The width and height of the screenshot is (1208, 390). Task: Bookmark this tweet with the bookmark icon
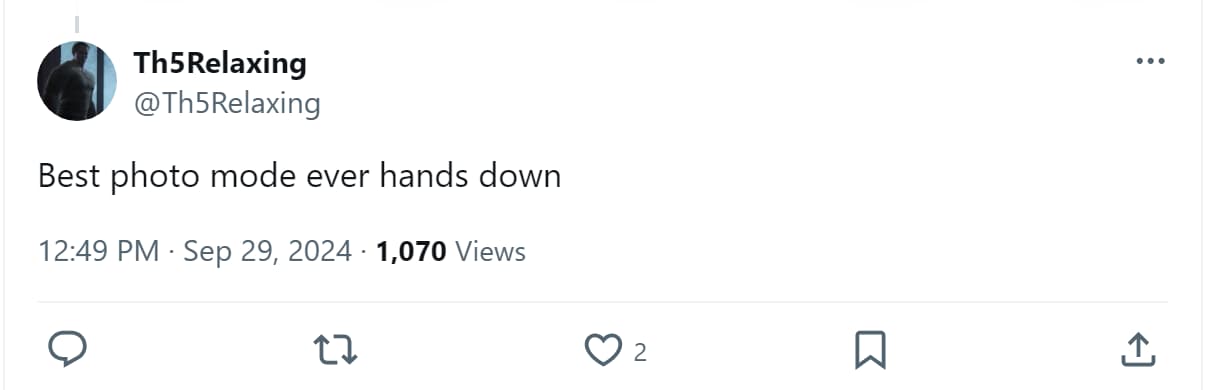pos(869,350)
